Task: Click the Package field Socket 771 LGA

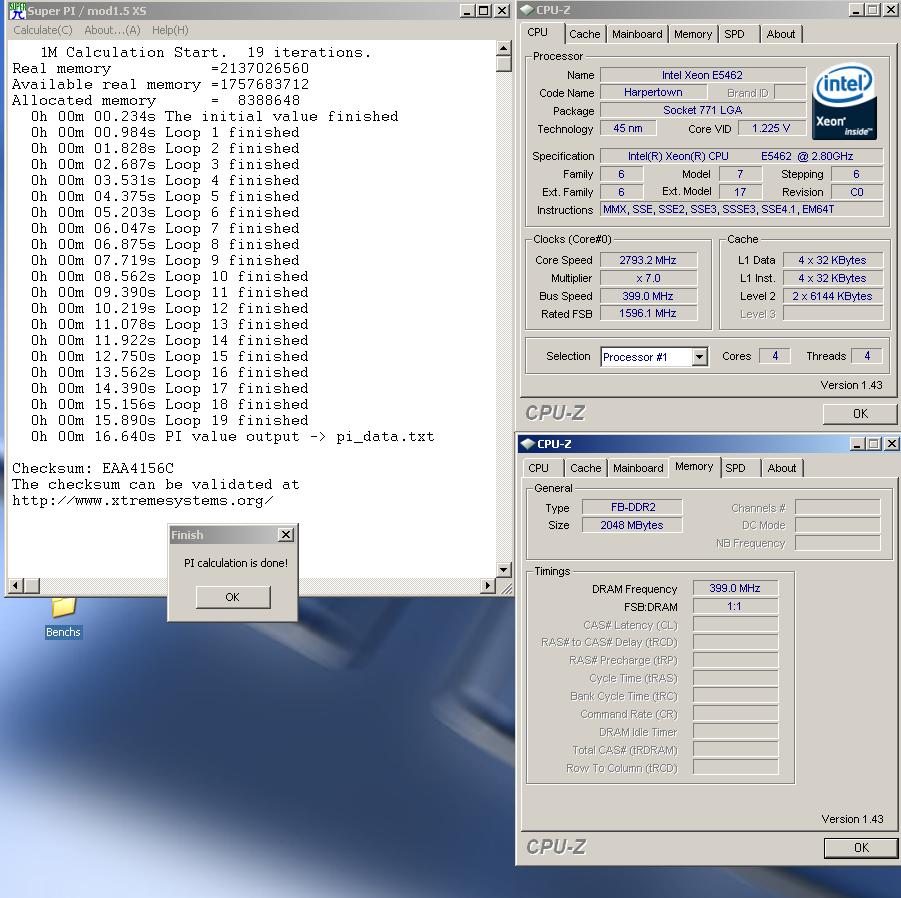Action: 702,110
